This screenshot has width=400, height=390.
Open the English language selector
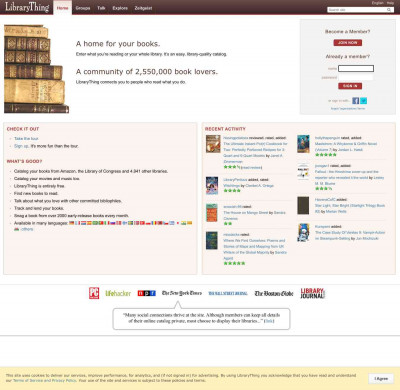tap(377, 3)
